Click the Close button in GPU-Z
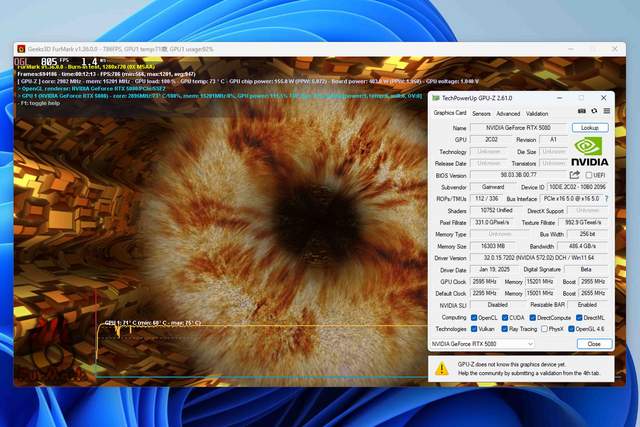The height and width of the screenshot is (427, 640). click(594, 344)
